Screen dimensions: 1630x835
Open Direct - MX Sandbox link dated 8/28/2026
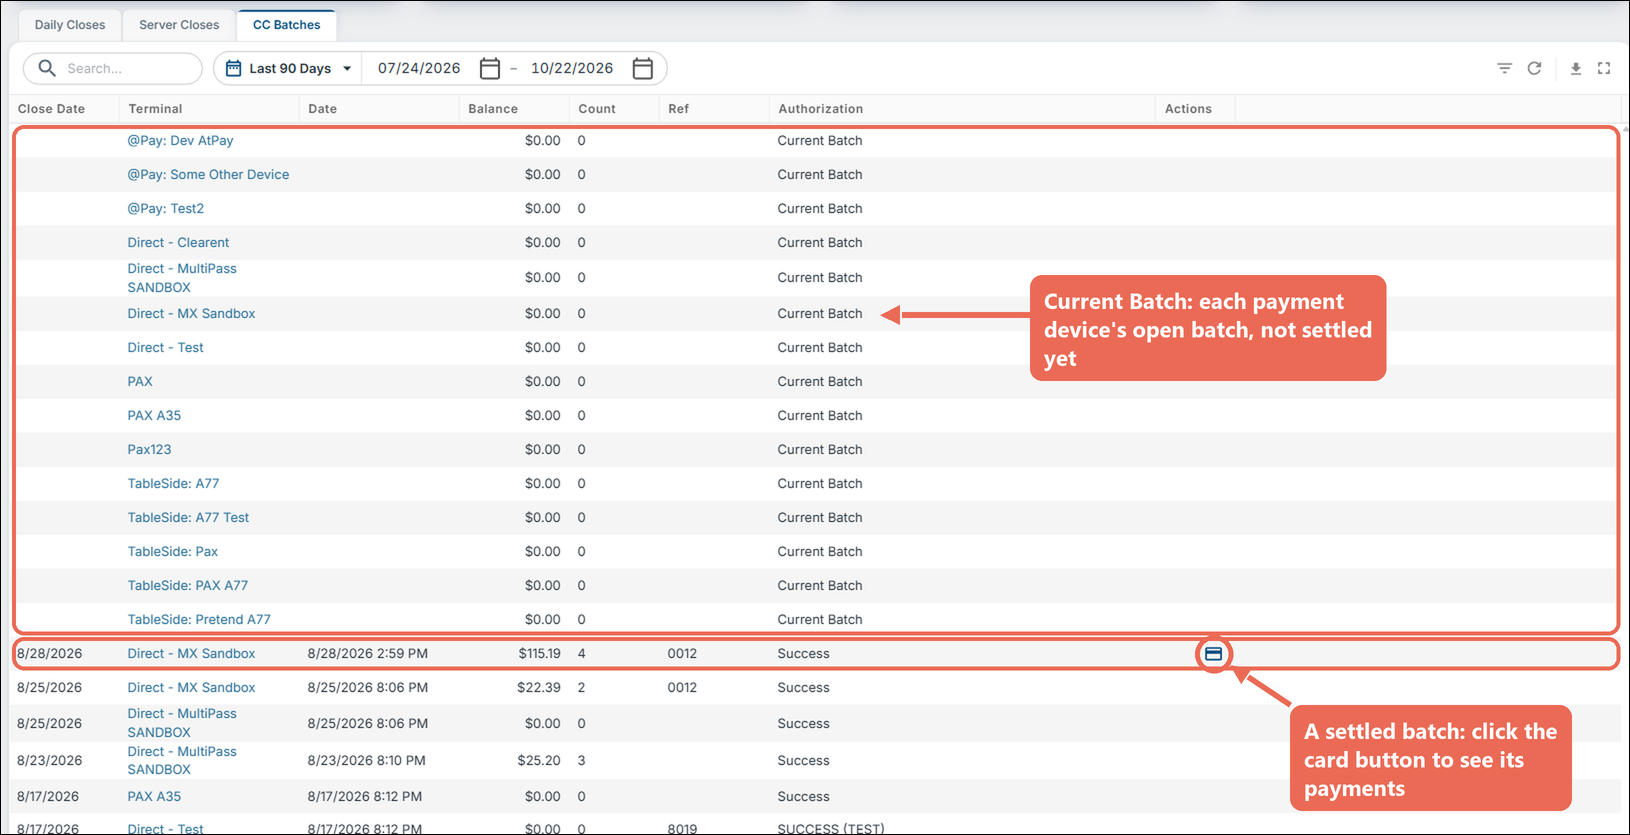(x=191, y=654)
